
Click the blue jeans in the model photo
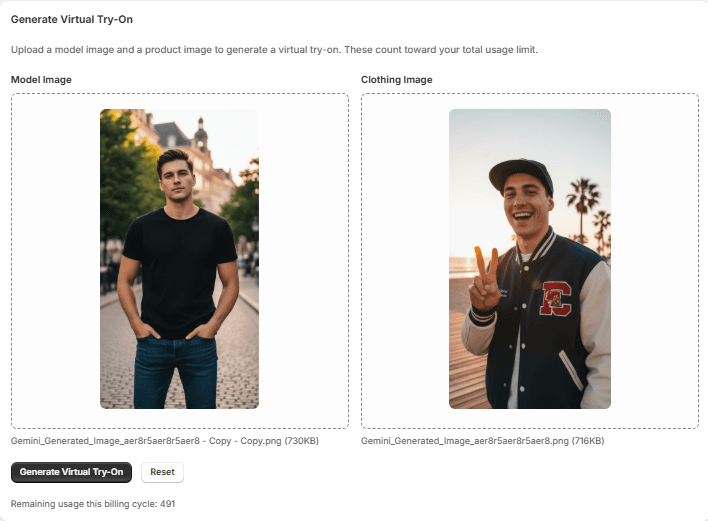(175, 370)
